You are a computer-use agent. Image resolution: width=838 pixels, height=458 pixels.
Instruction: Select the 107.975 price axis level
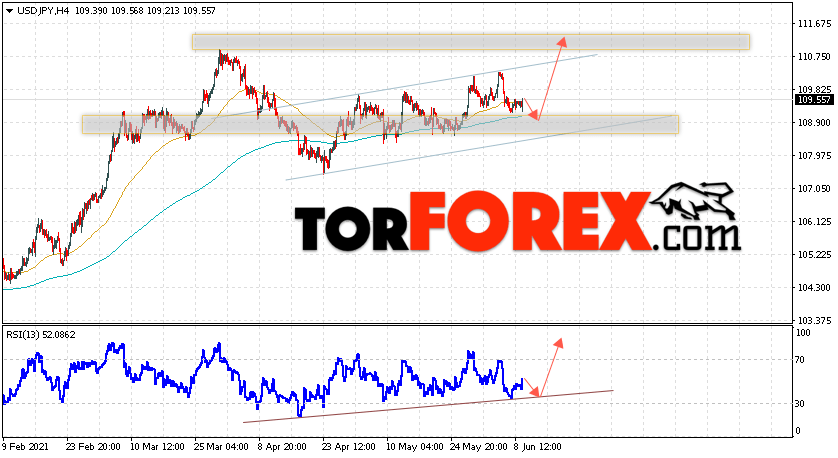coord(814,156)
